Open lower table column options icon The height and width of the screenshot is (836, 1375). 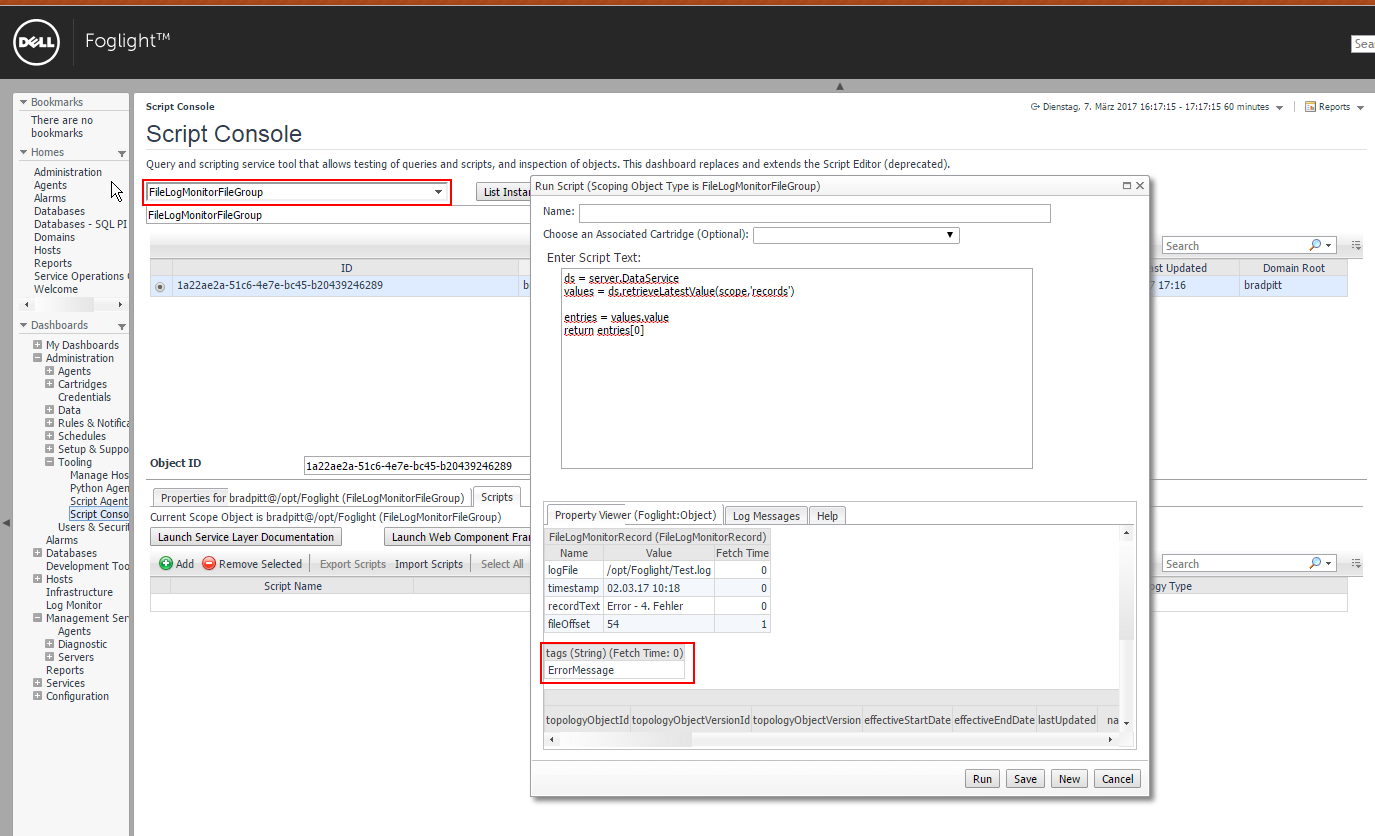1357,563
